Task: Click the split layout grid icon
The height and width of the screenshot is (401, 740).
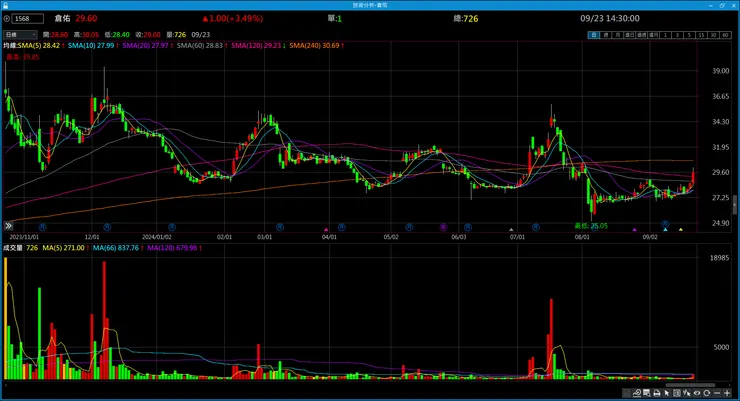Action: click(x=677, y=393)
